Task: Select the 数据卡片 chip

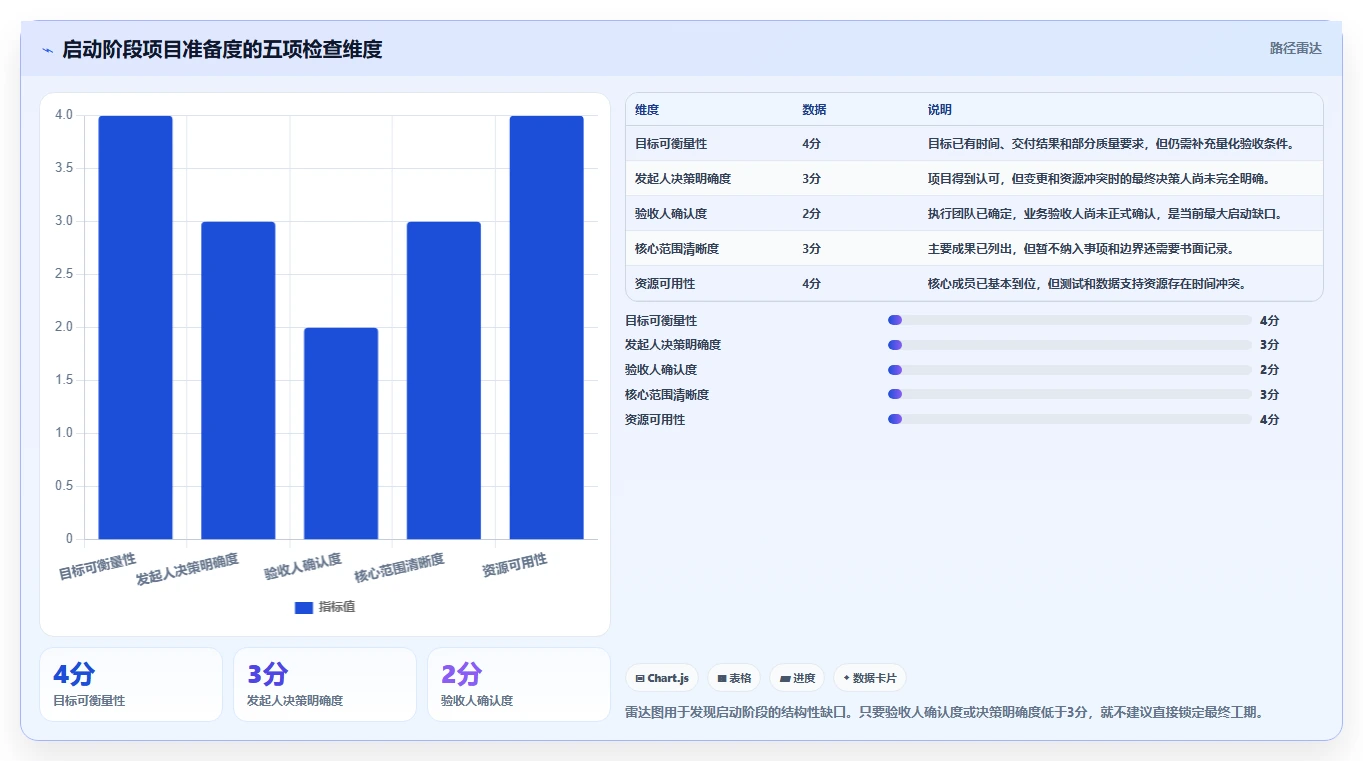Action: (x=870, y=678)
